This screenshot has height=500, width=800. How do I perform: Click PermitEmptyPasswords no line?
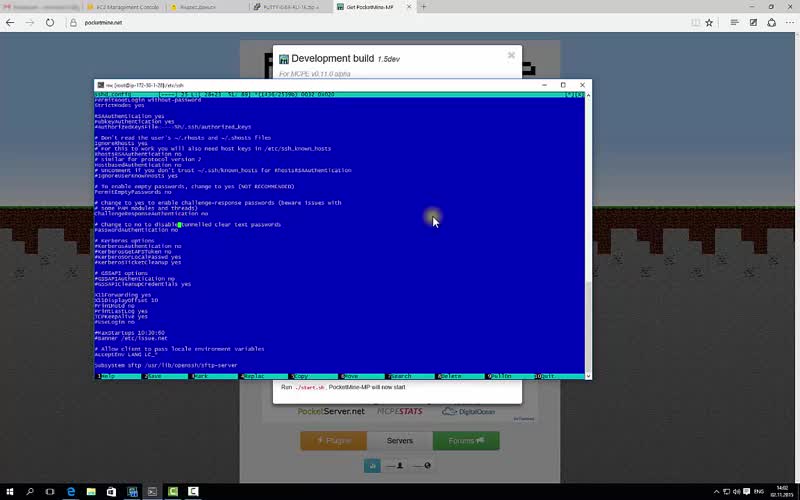pyautogui.click(x=133, y=192)
